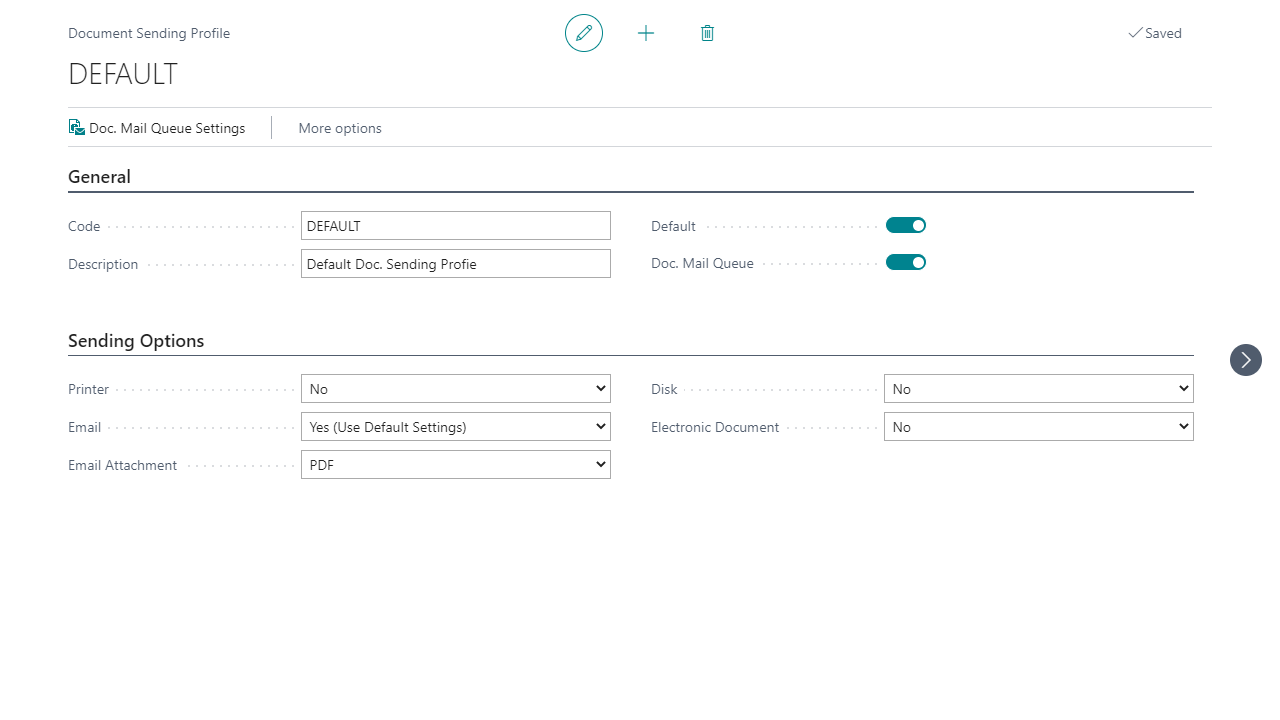
Task: Click the DEFAULT page title
Action: pyautogui.click(x=123, y=74)
